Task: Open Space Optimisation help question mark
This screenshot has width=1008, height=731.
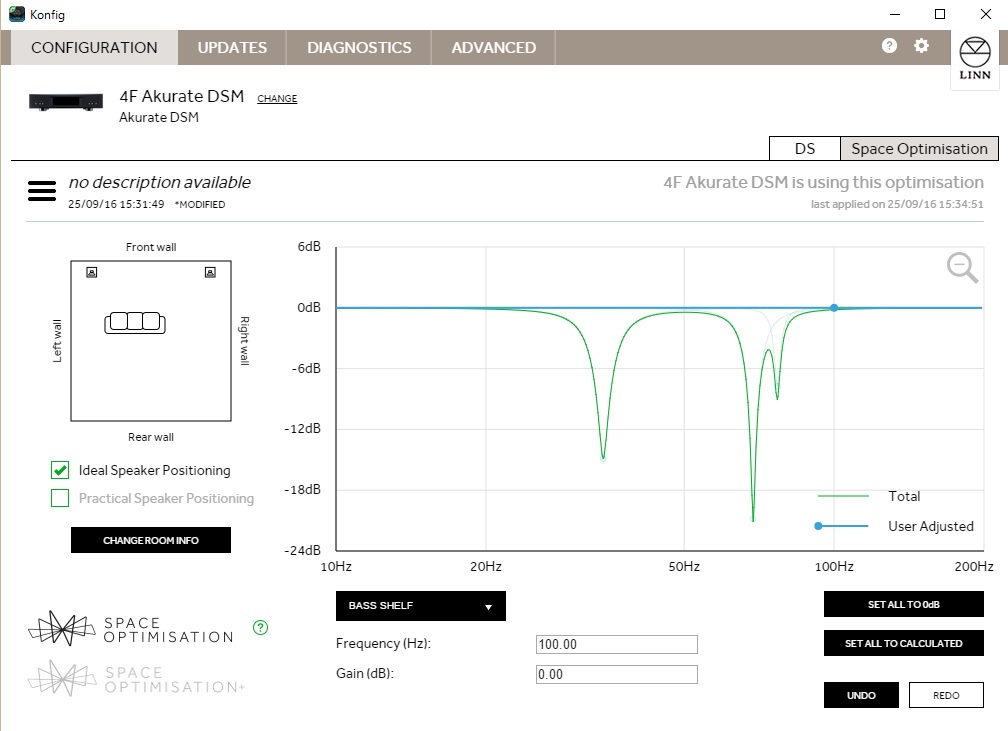Action: pos(260,627)
